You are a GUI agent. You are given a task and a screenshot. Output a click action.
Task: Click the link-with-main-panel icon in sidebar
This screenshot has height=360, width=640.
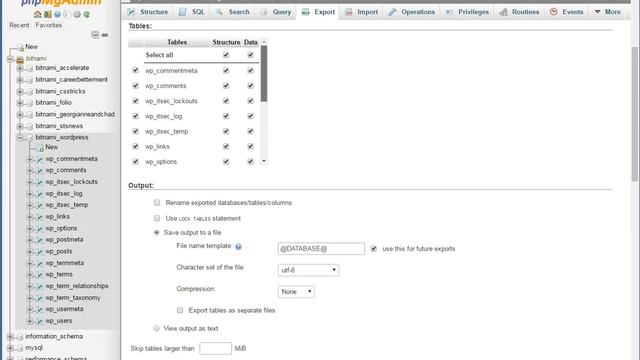105,35
